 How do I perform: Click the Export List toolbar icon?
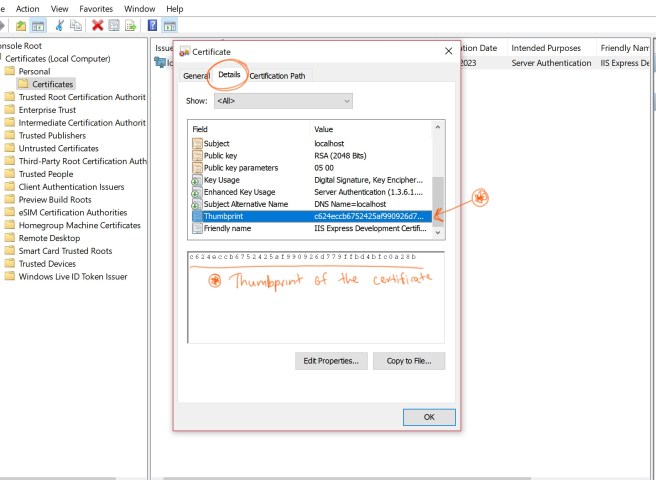coord(131,26)
